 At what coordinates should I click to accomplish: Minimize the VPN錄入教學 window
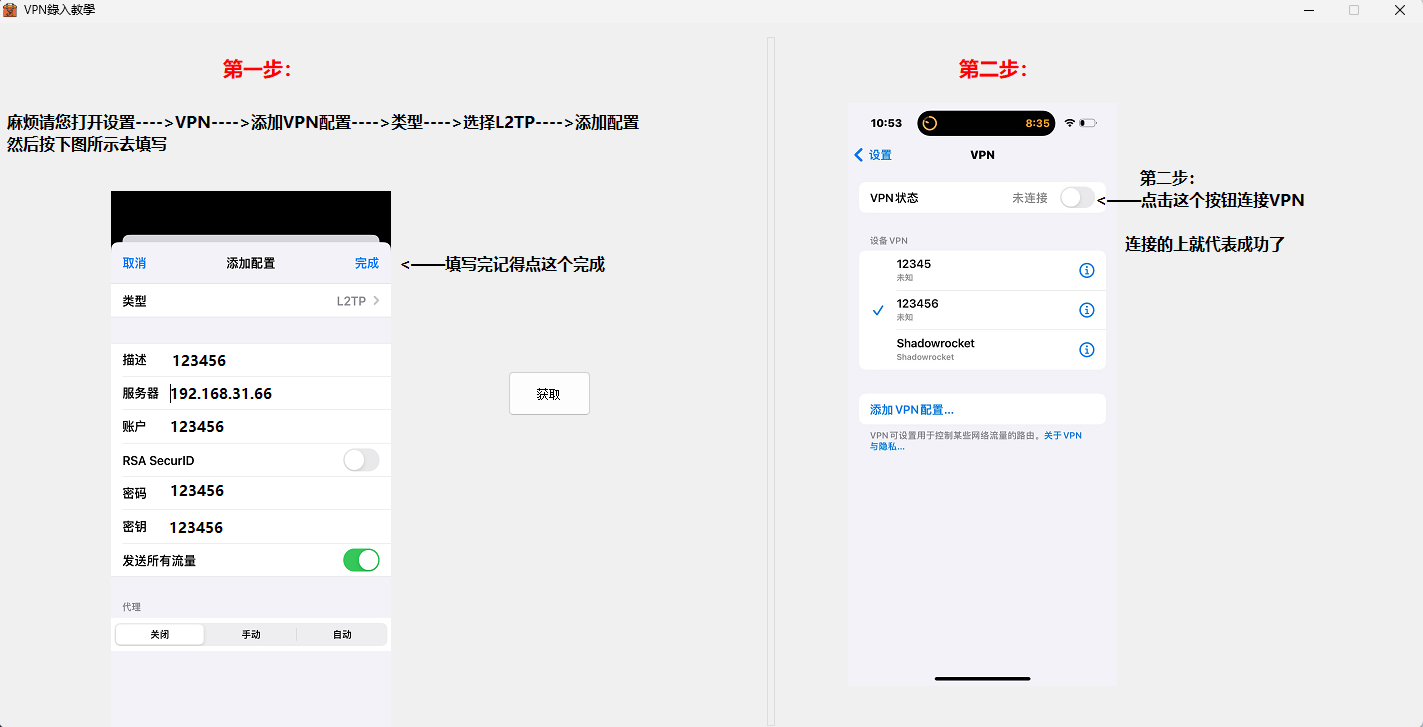(1309, 10)
